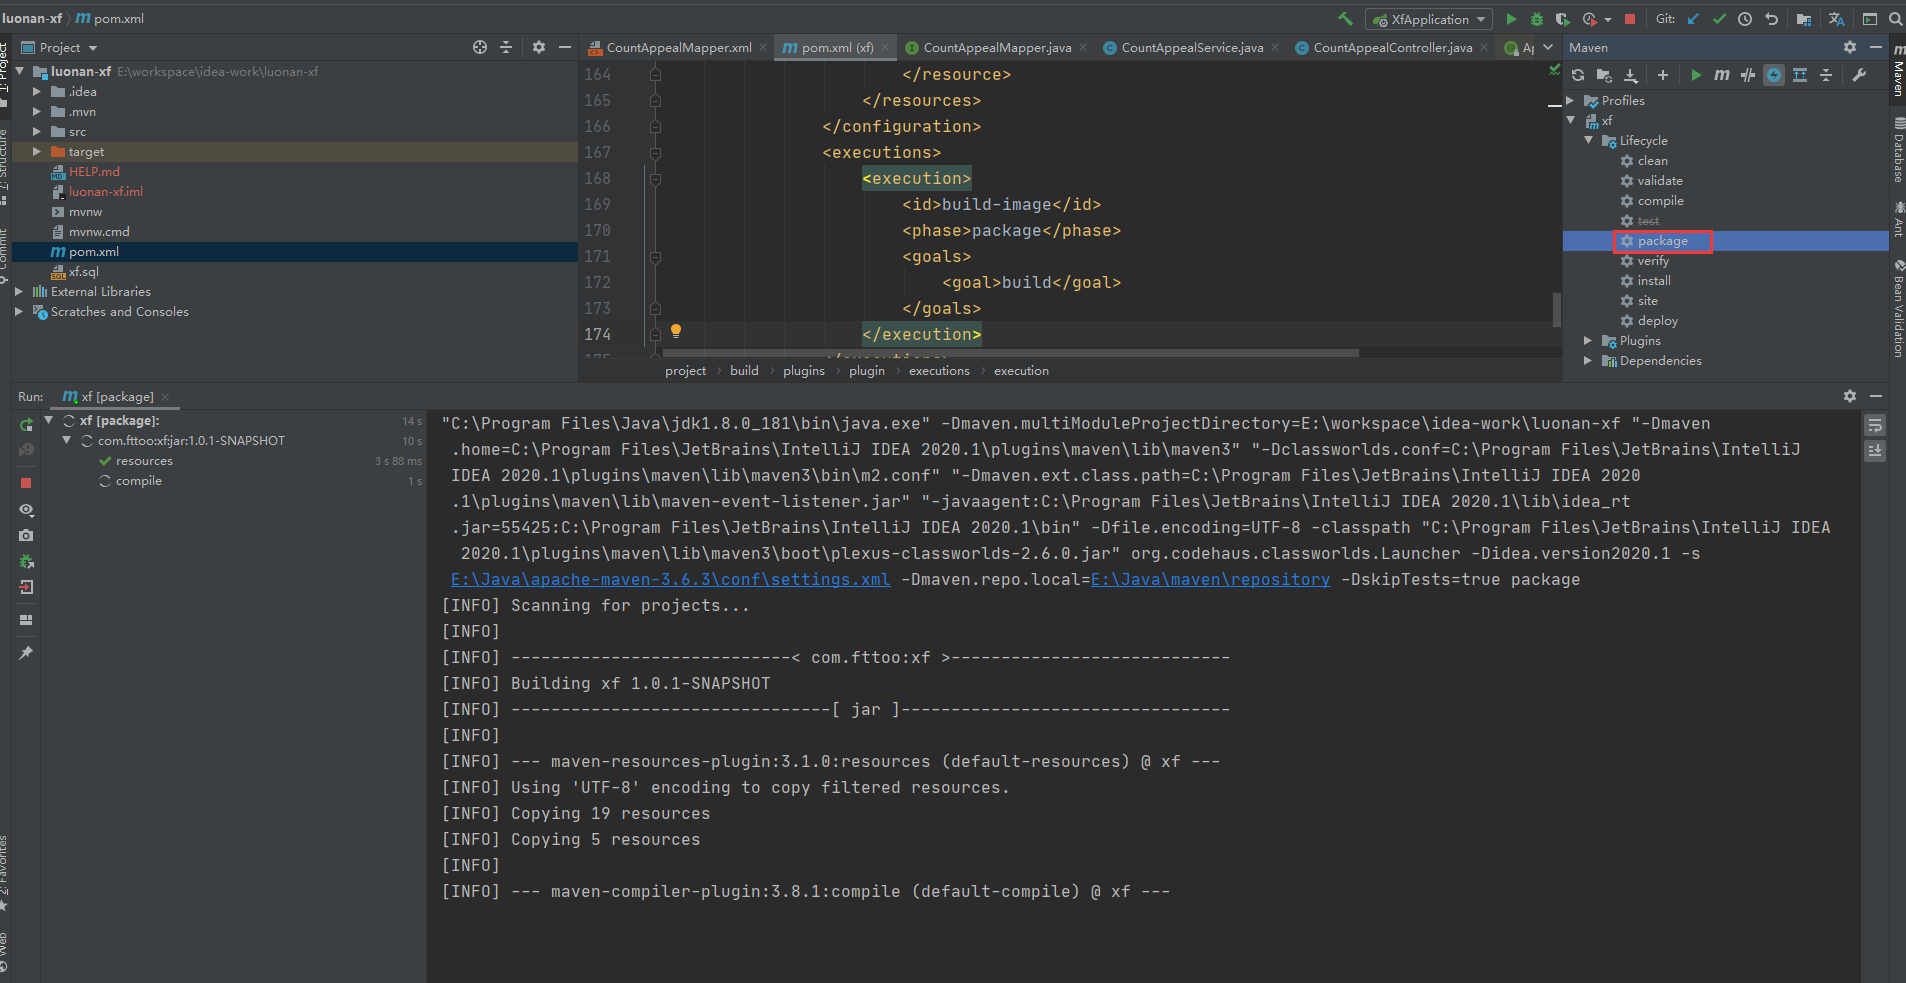The image size is (1906, 983).
Task: Run with Coverage shield icon
Action: pyautogui.click(x=1562, y=19)
